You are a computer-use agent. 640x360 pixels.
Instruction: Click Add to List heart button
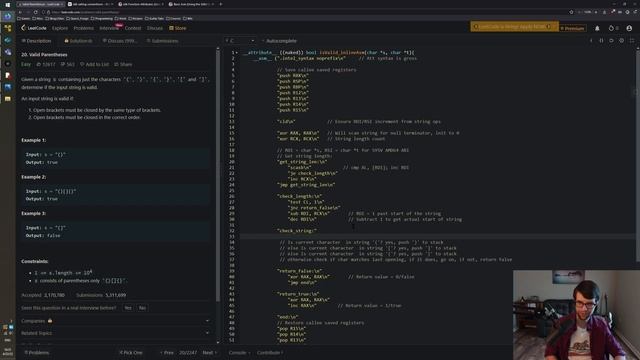(94, 64)
